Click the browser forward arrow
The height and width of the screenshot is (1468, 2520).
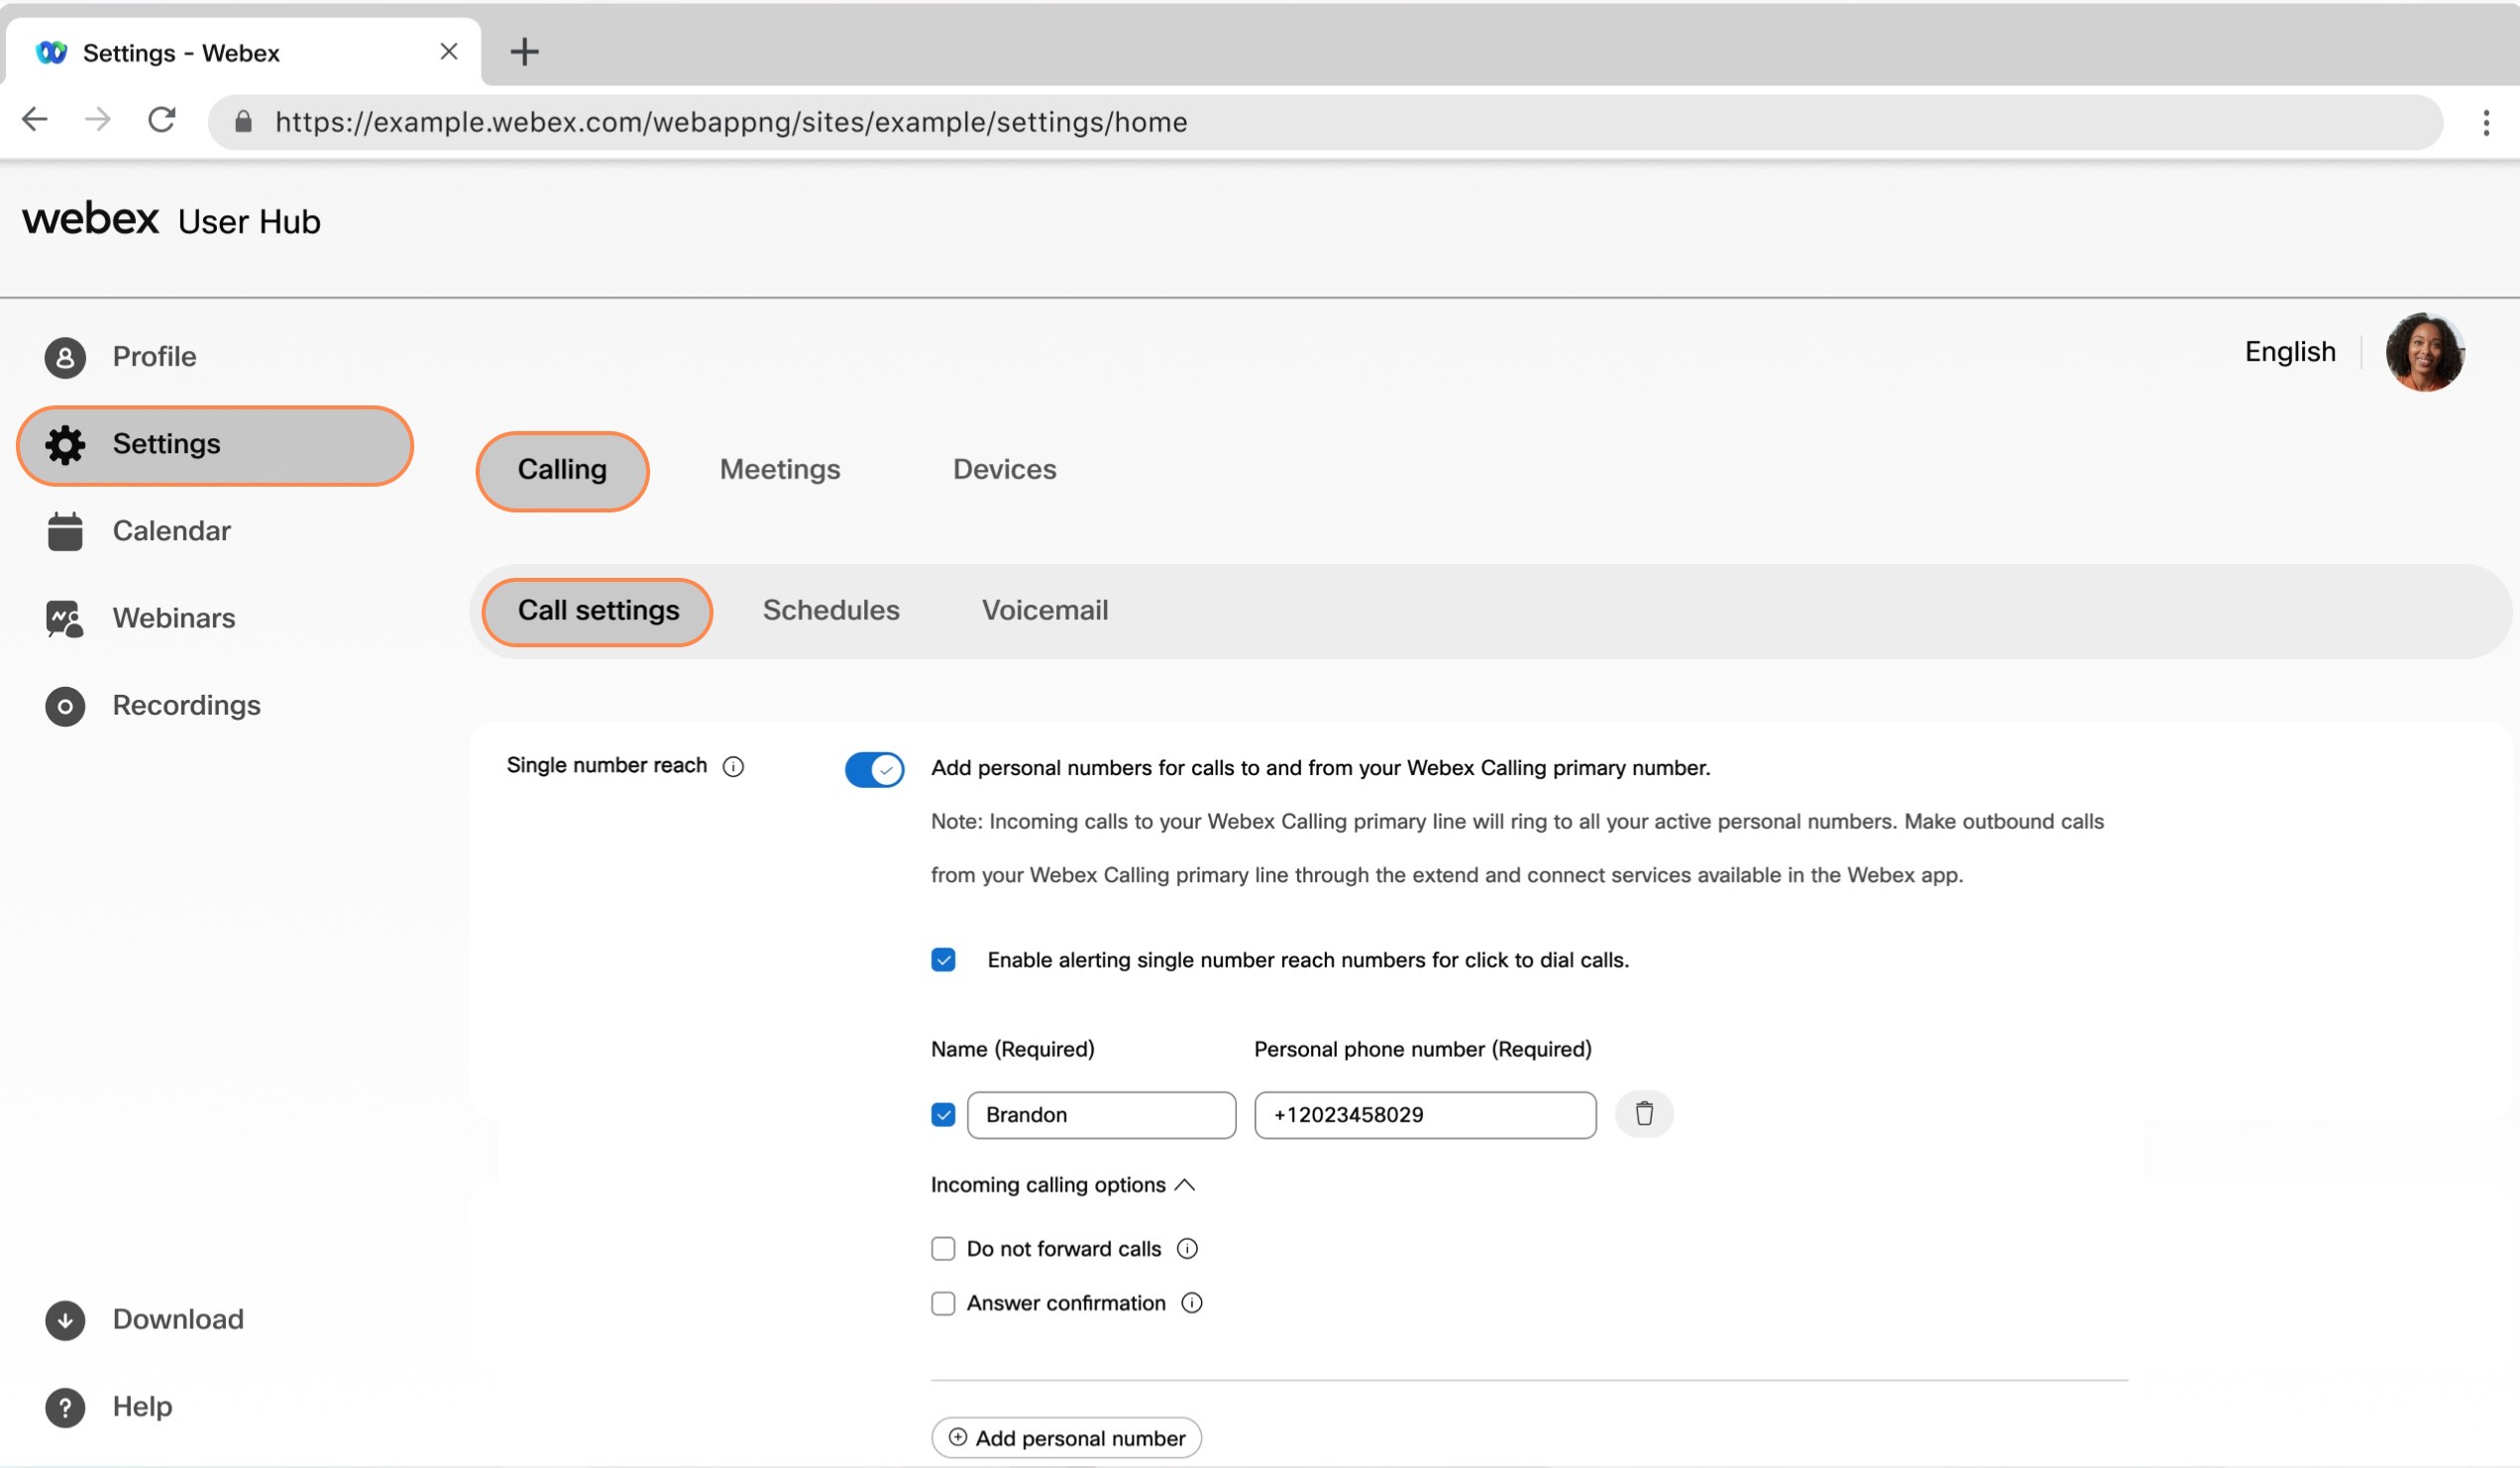[x=98, y=120]
